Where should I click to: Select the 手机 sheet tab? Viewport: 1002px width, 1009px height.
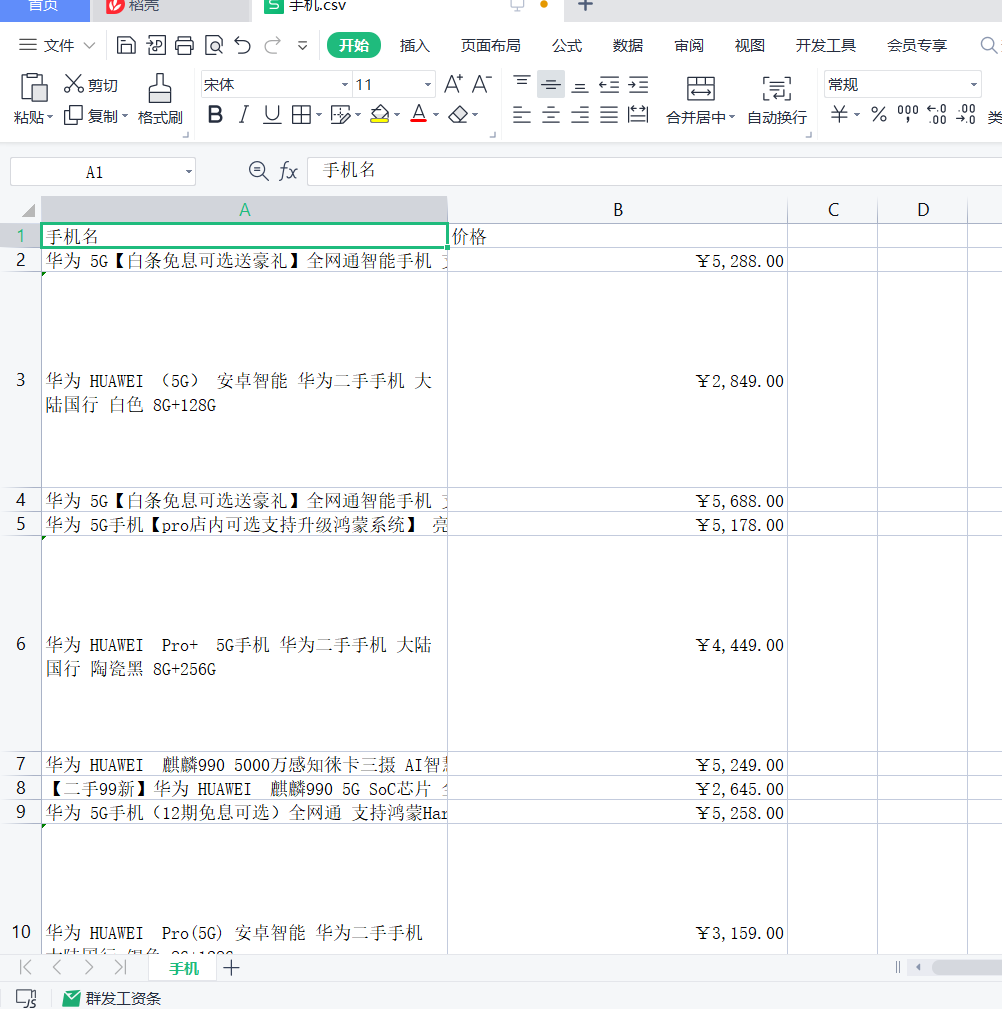pos(183,968)
